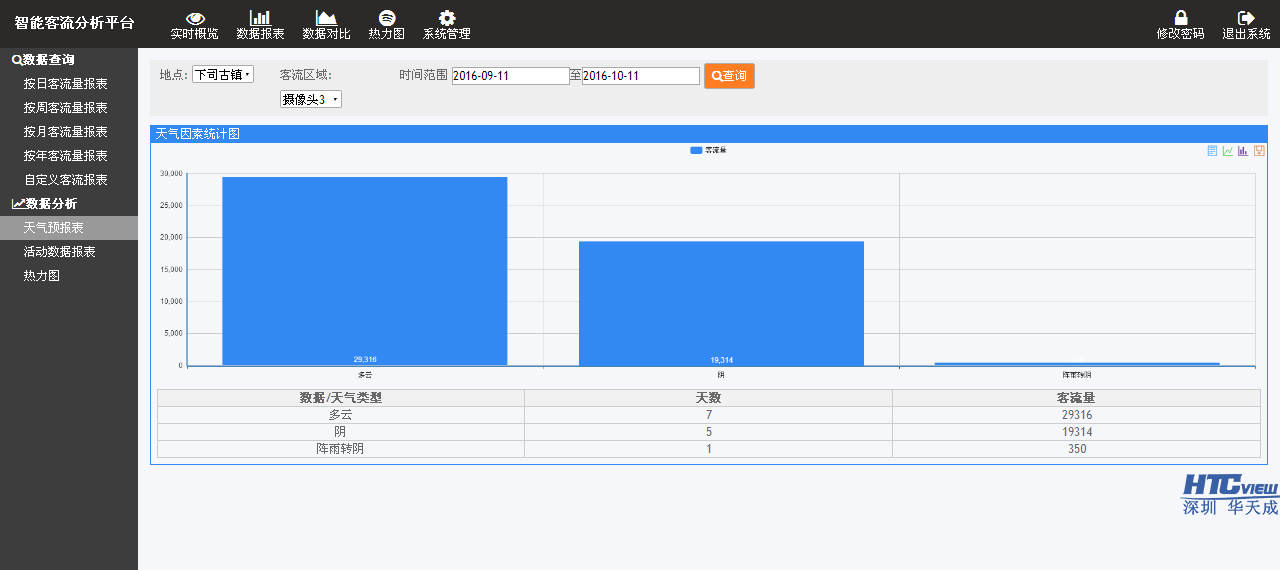Open 系统管理 settings
This screenshot has width=1280, height=570.
tap(446, 25)
